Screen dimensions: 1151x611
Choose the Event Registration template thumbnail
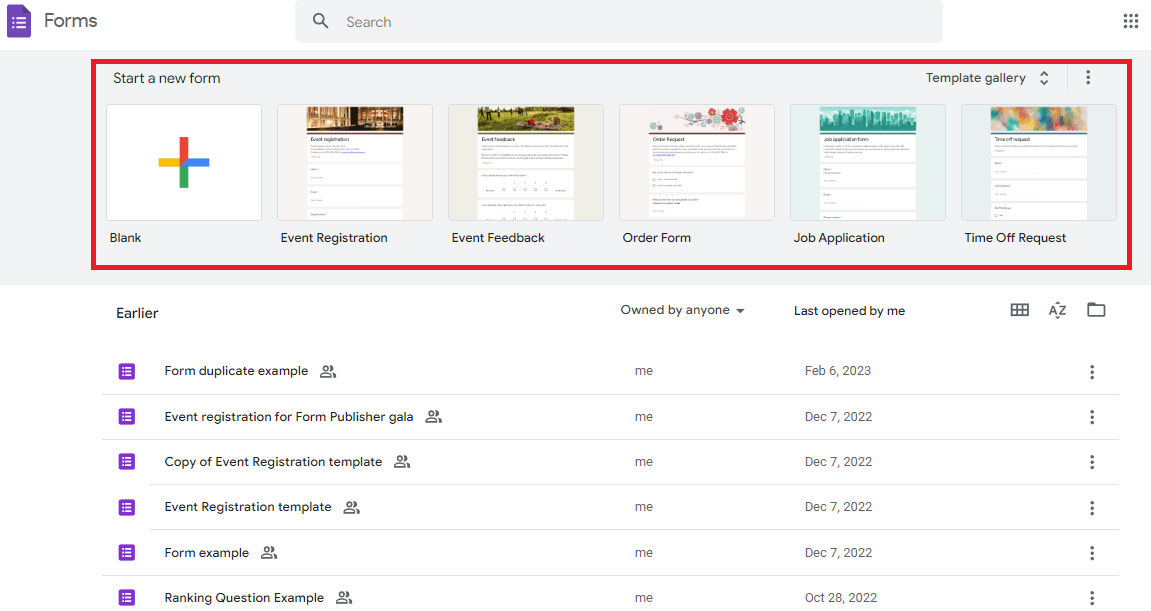pyautogui.click(x=355, y=162)
